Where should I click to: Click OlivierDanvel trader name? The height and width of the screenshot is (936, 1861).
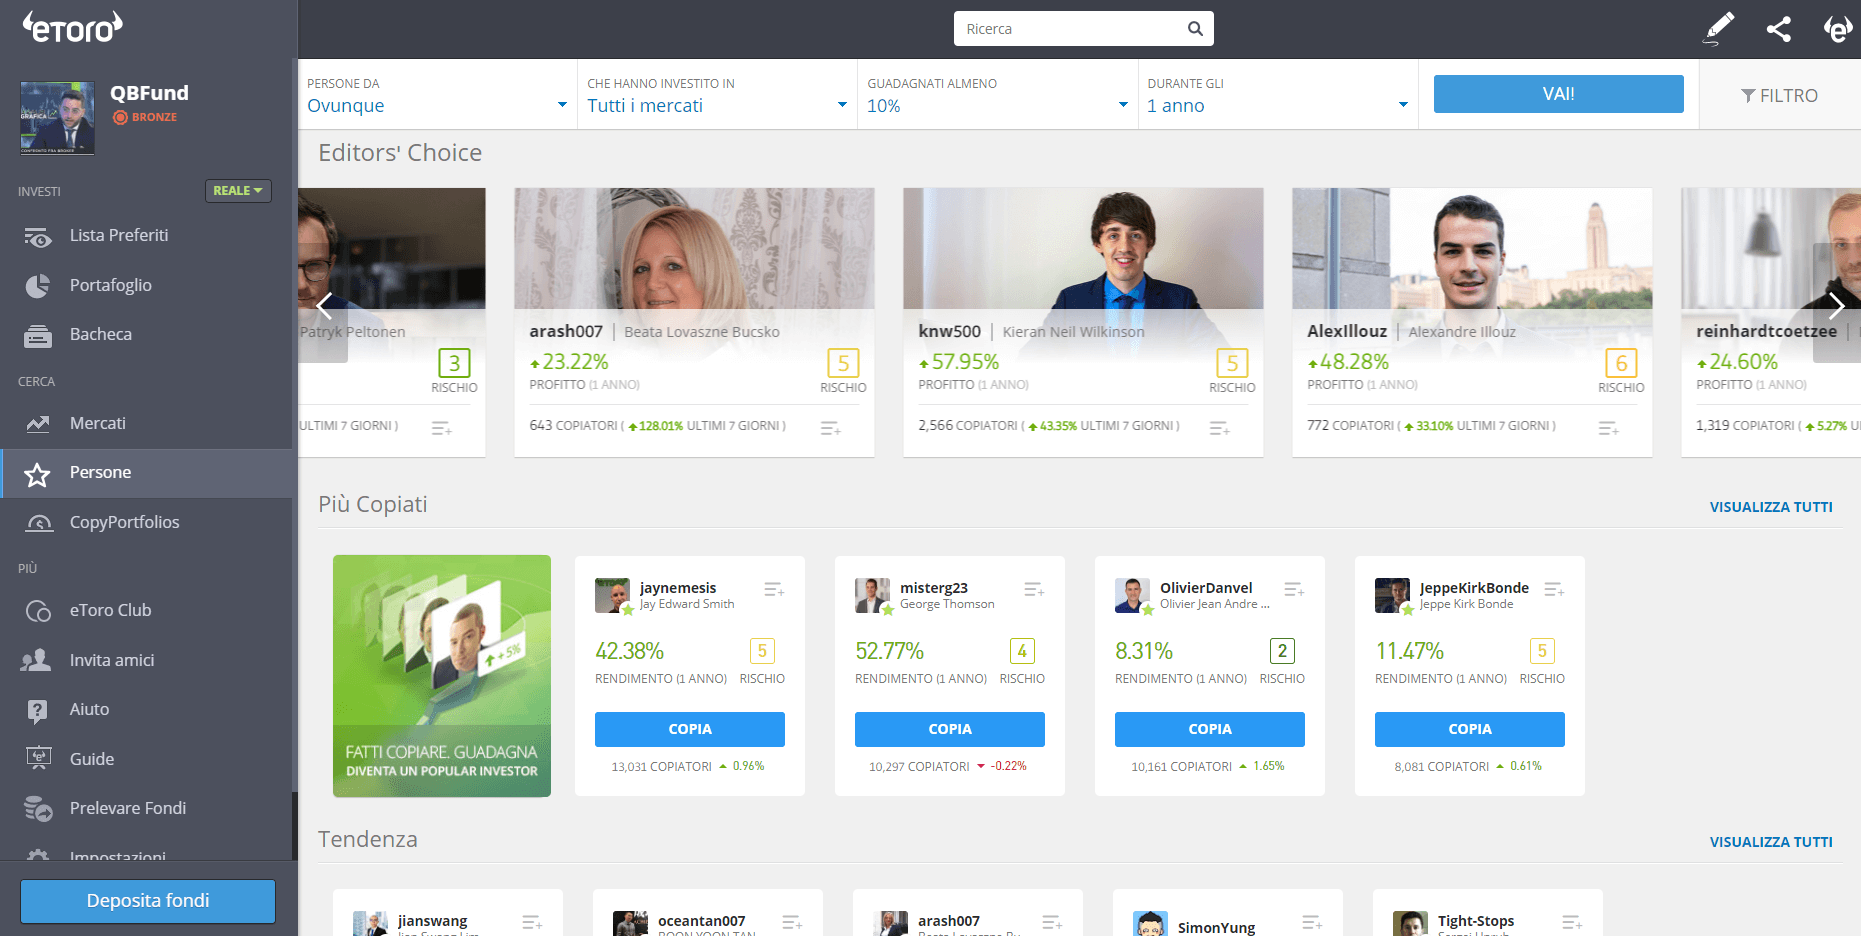point(1206,588)
